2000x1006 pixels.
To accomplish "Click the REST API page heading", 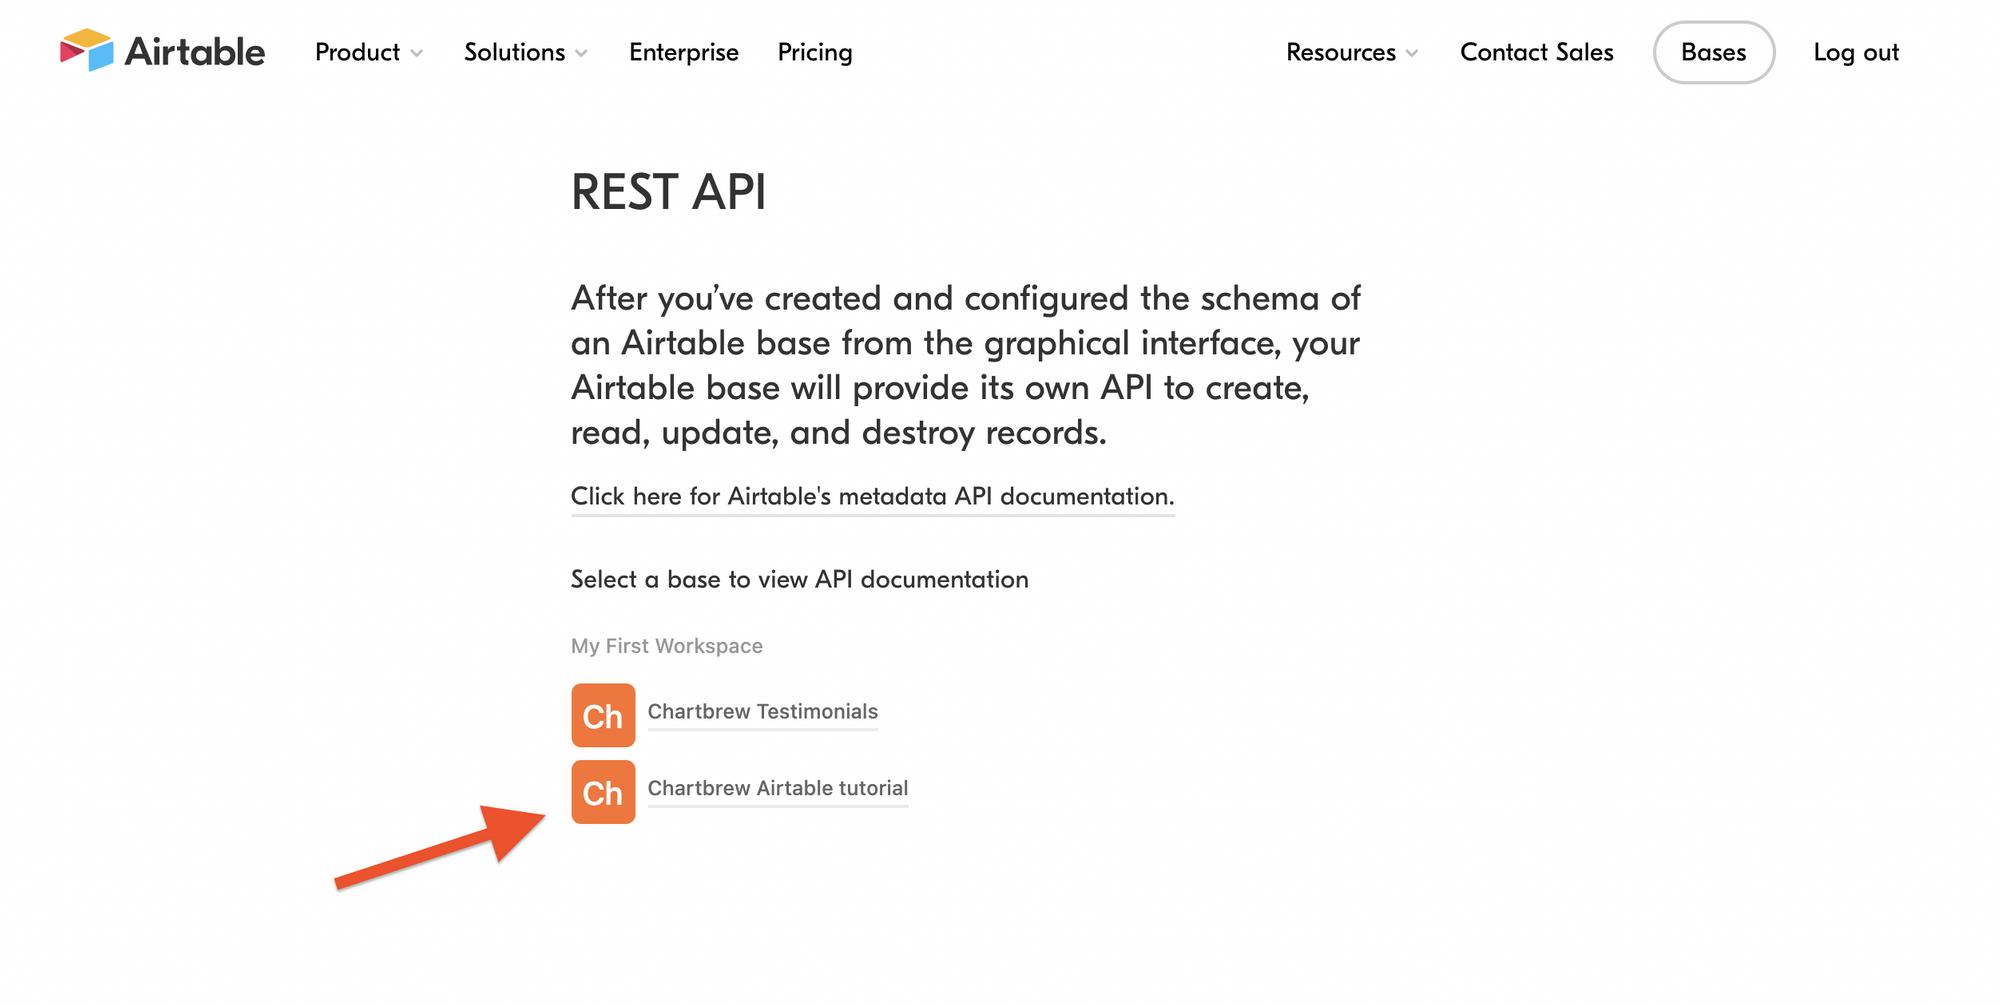I will [x=668, y=192].
